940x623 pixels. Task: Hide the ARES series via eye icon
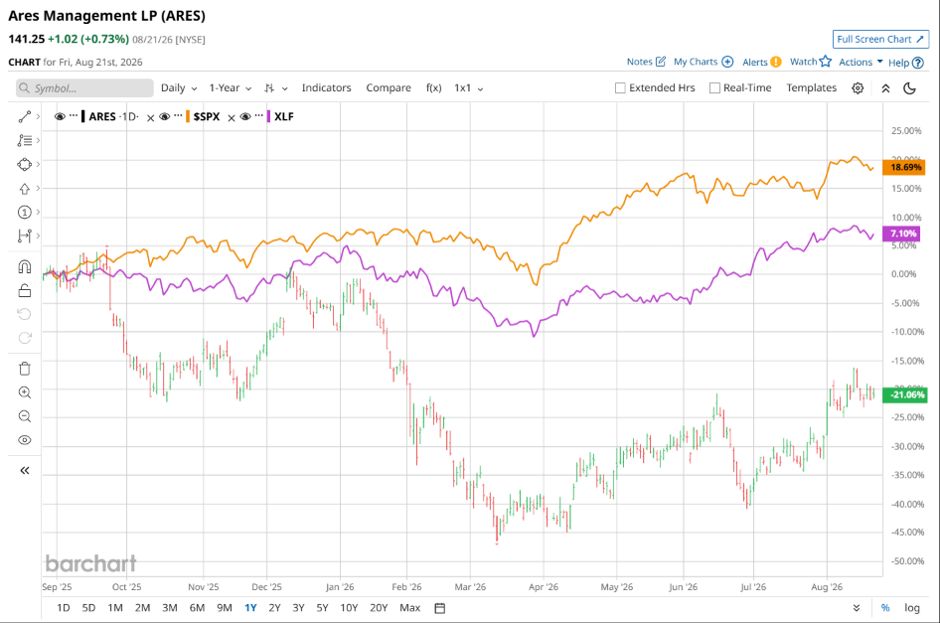click(59, 116)
